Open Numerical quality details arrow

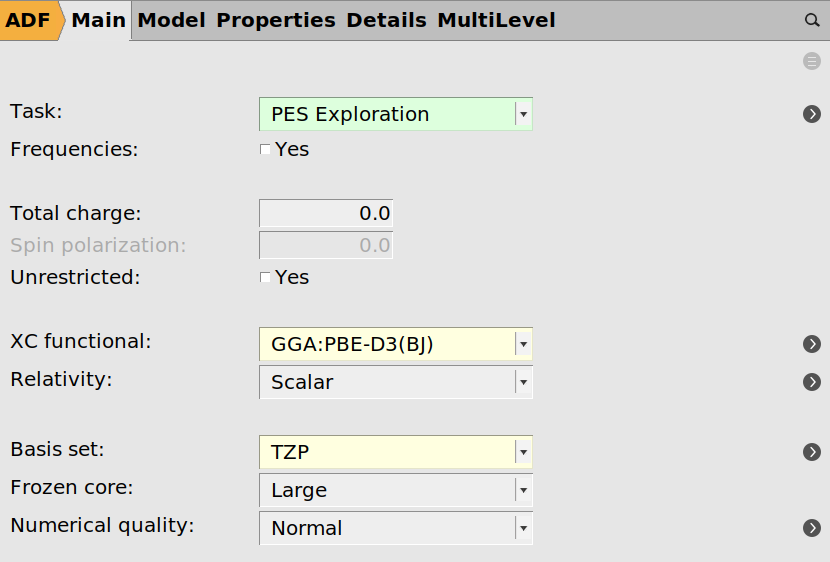(x=812, y=528)
